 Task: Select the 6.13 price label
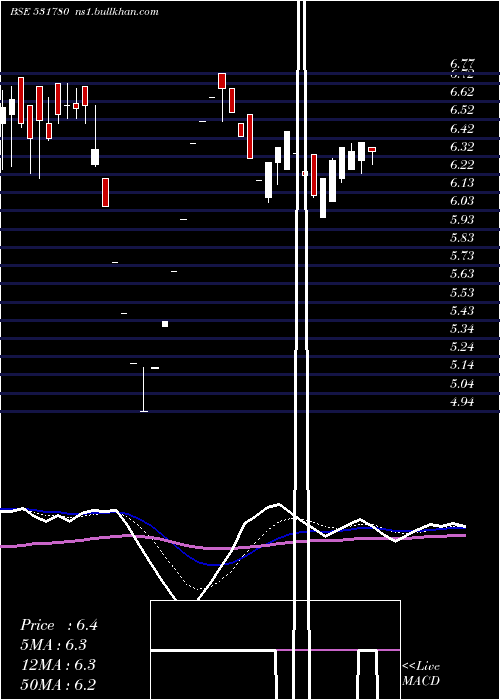tap(462, 183)
